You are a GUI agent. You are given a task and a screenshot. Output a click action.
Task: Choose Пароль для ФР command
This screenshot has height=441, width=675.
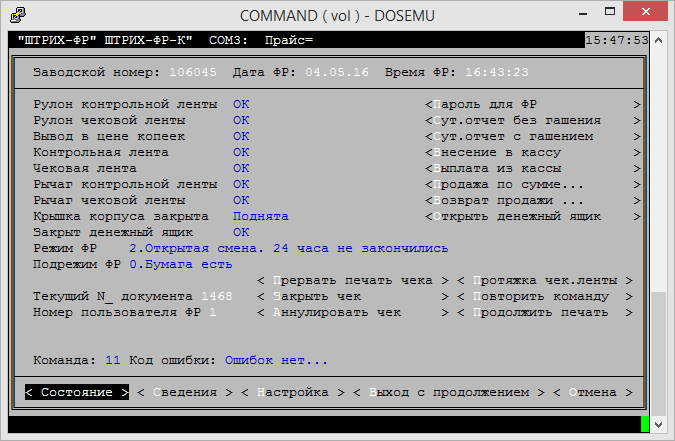coord(532,104)
